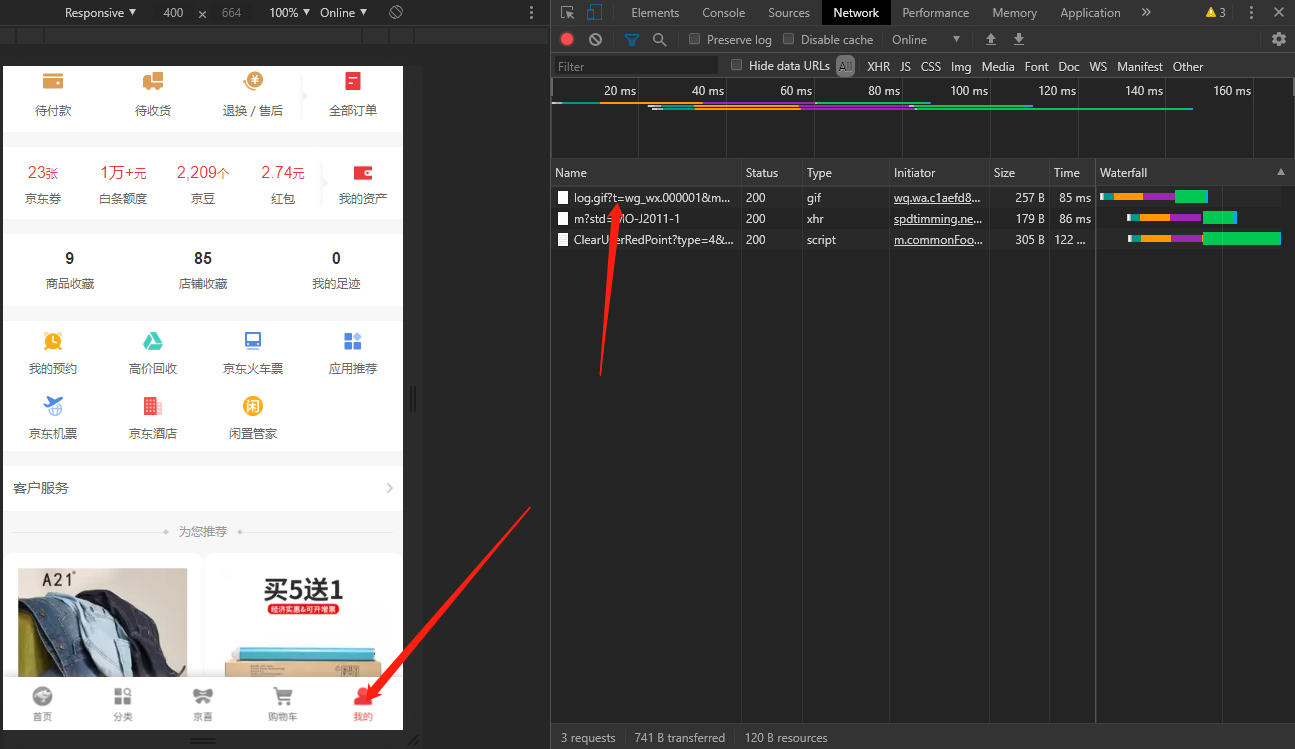Clear the network log
Screen dimensions: 1295x749
click(595, 39)
